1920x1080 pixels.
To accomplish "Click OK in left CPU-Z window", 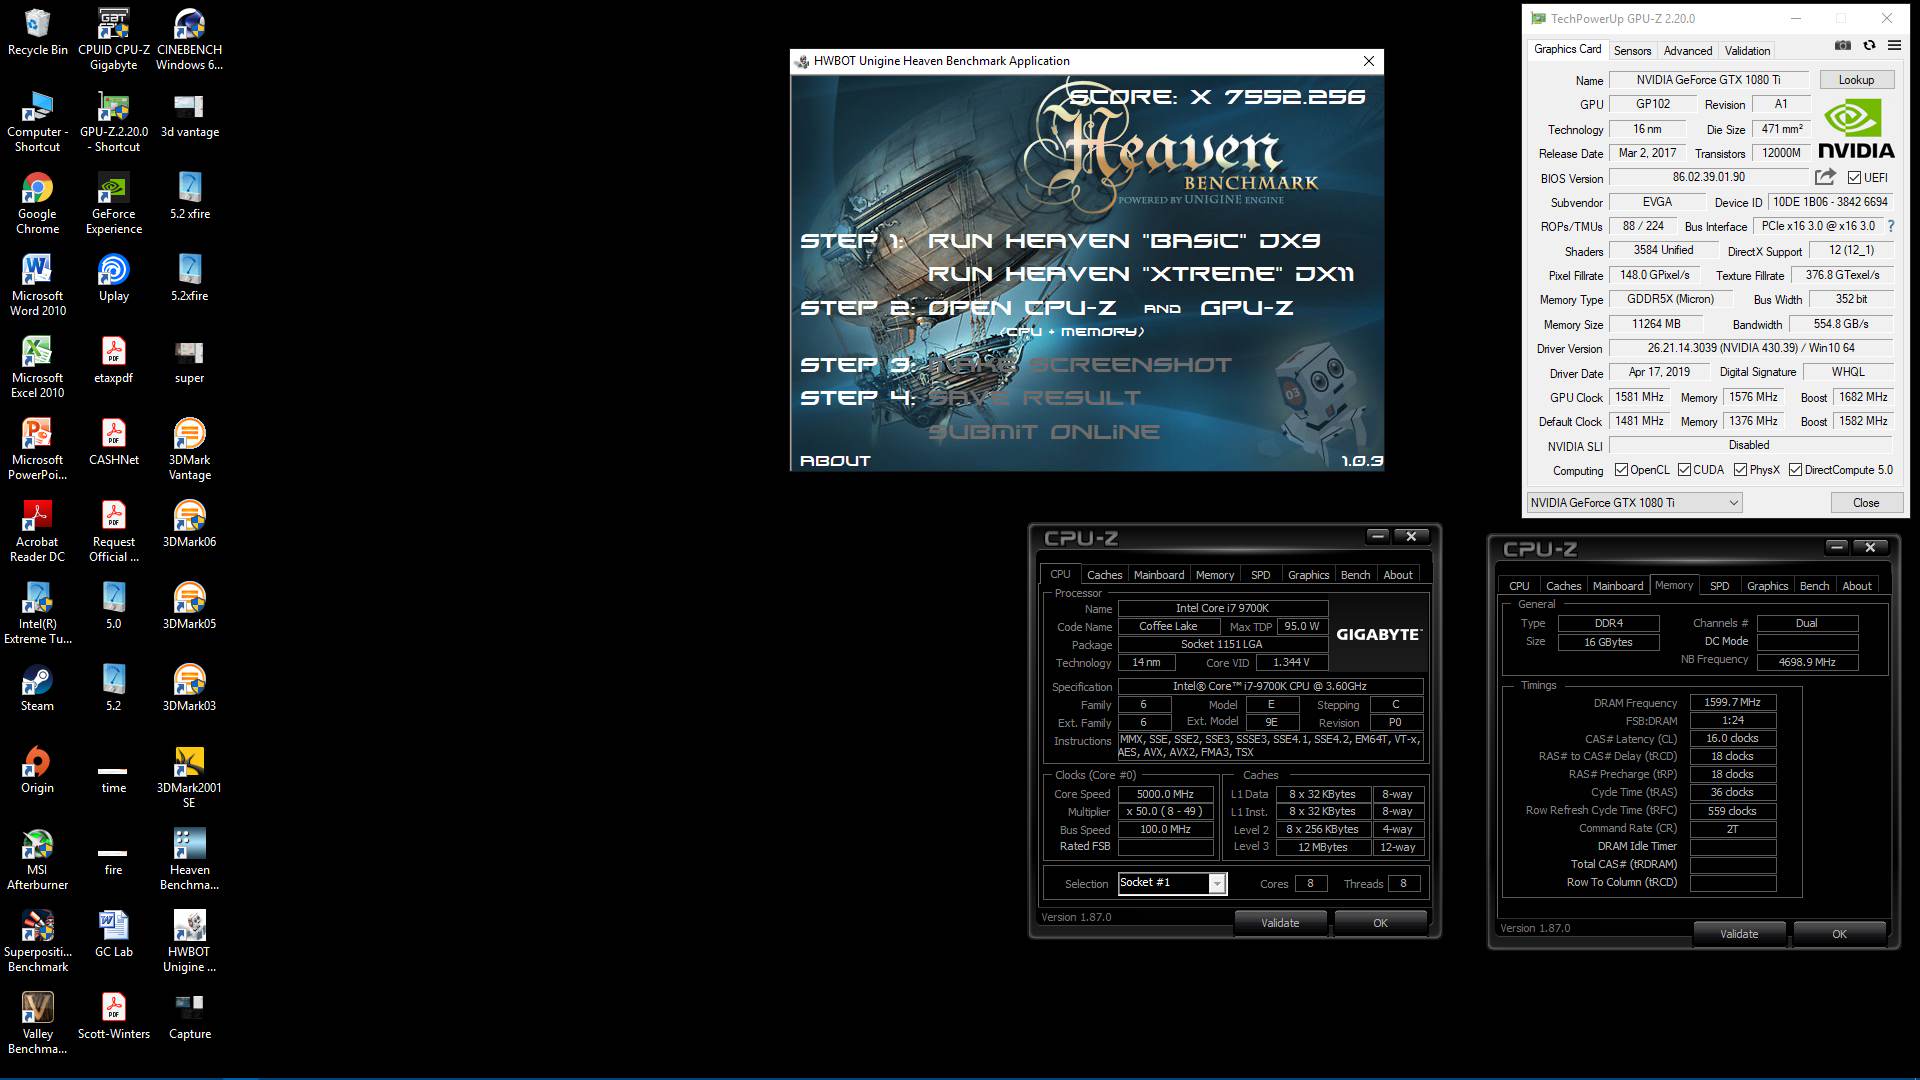I will pyautogui.click(x=1380, y=923).
